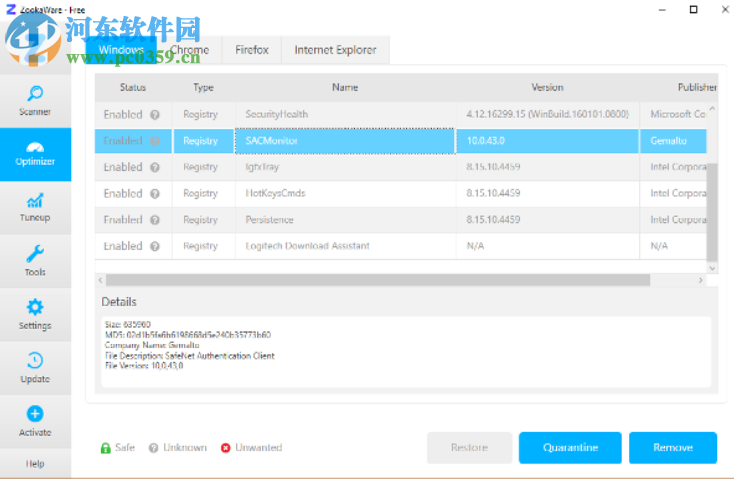
Task: Click version 4.12.16299.15 cell
Action: pos(547,114)
